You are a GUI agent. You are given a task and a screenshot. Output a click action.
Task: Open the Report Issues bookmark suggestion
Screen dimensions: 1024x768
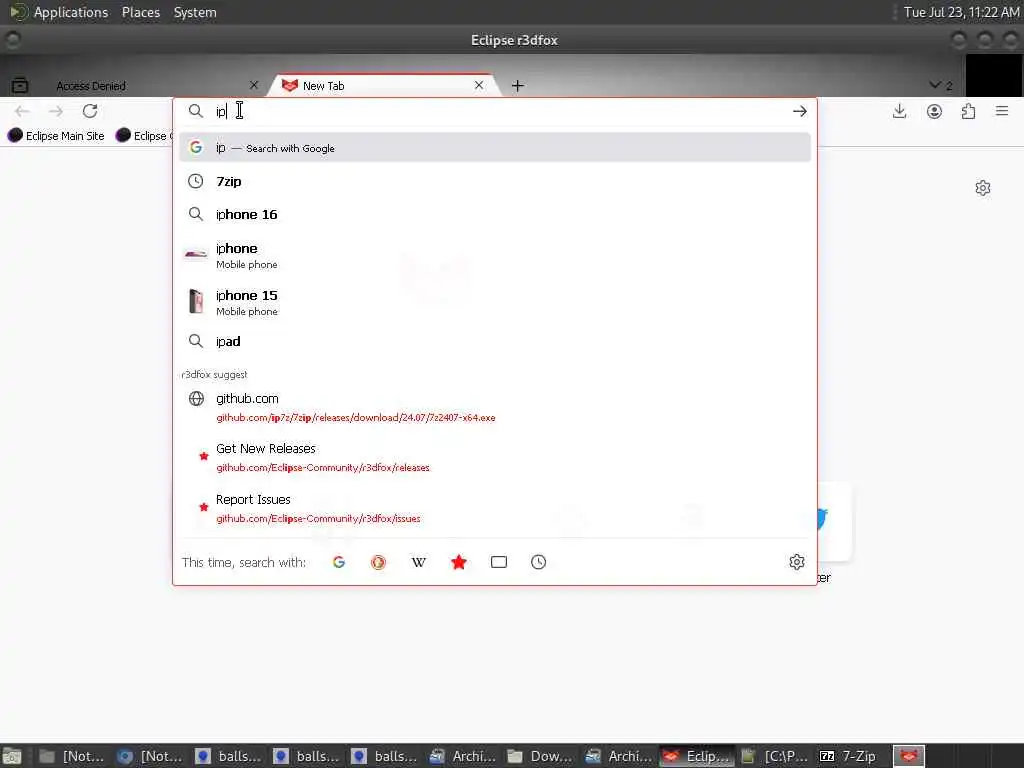495,508
